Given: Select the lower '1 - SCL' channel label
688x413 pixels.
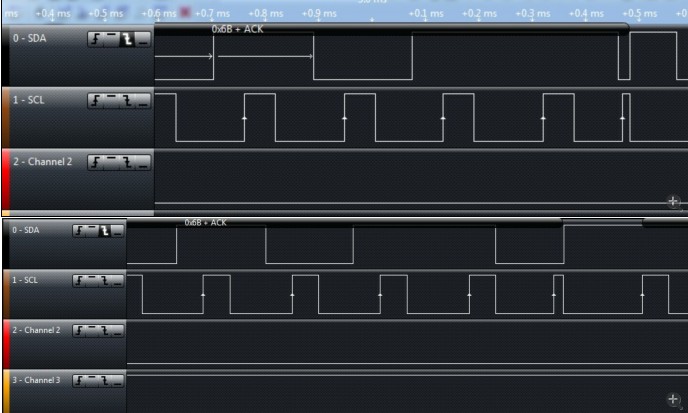Looking at the screenshot, I should [25, 280].
